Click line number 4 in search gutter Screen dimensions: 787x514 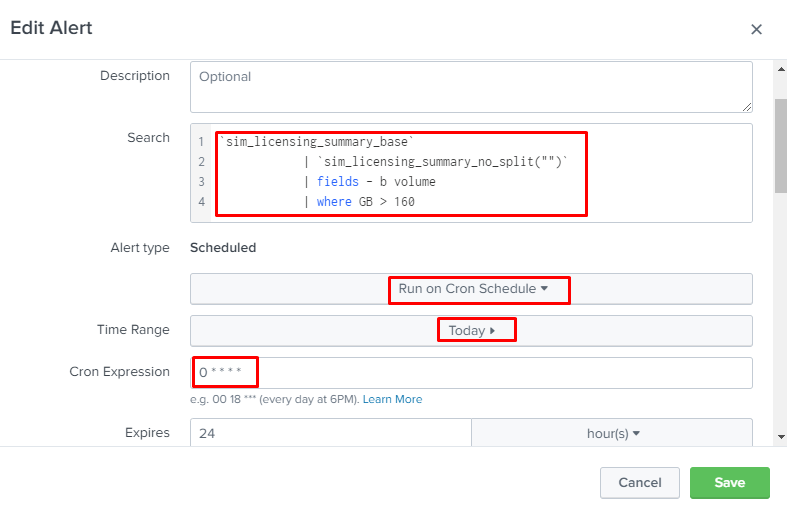tap(201, 202)
